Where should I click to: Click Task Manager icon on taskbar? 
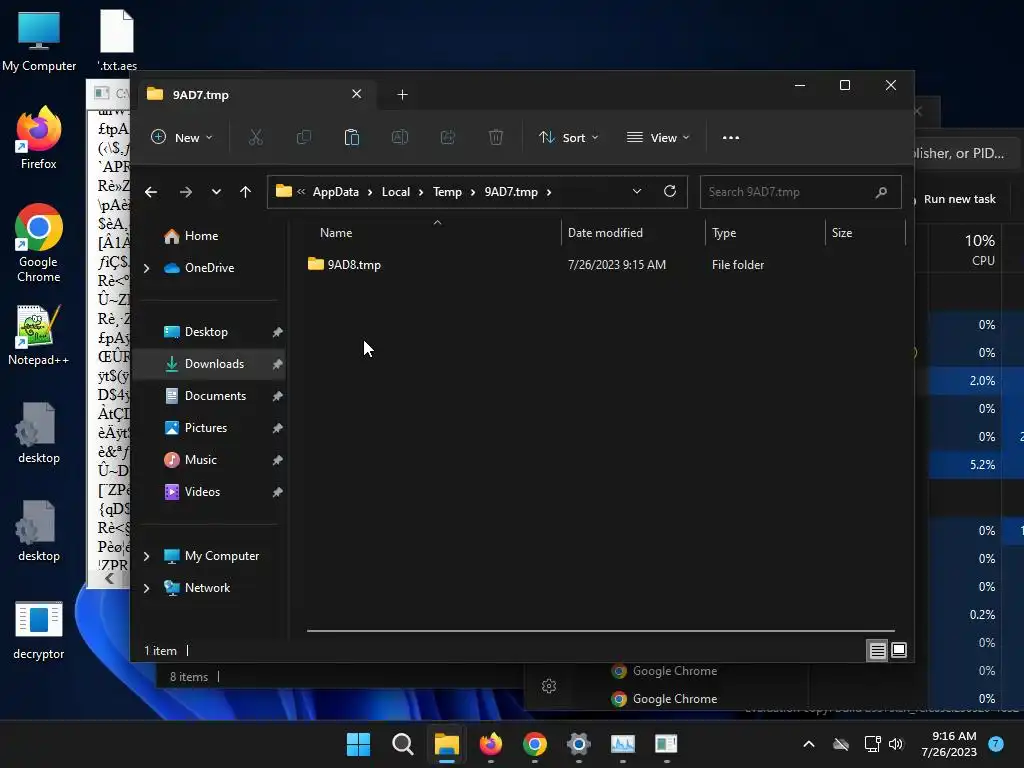tap(622, 744)
